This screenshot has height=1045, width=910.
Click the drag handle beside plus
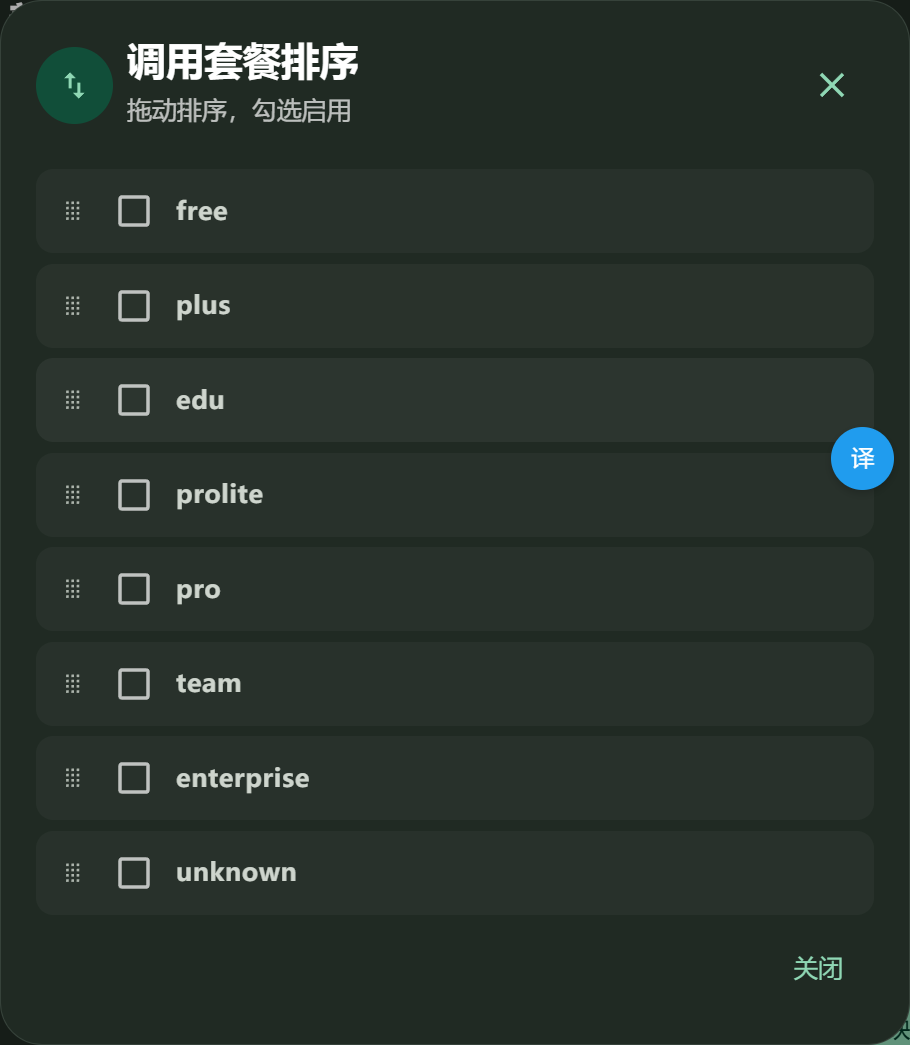click(x=73, y=306)
